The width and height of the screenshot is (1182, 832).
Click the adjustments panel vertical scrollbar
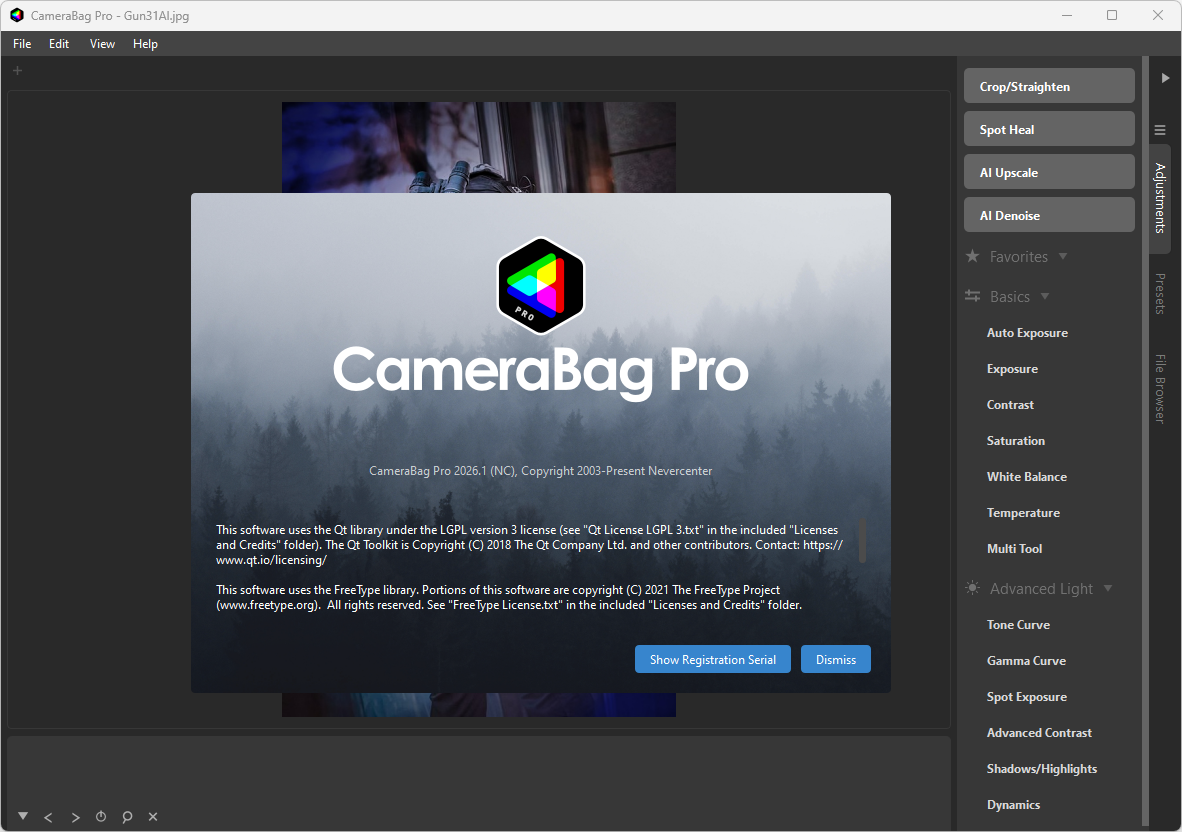click(x=1145, y=442)
